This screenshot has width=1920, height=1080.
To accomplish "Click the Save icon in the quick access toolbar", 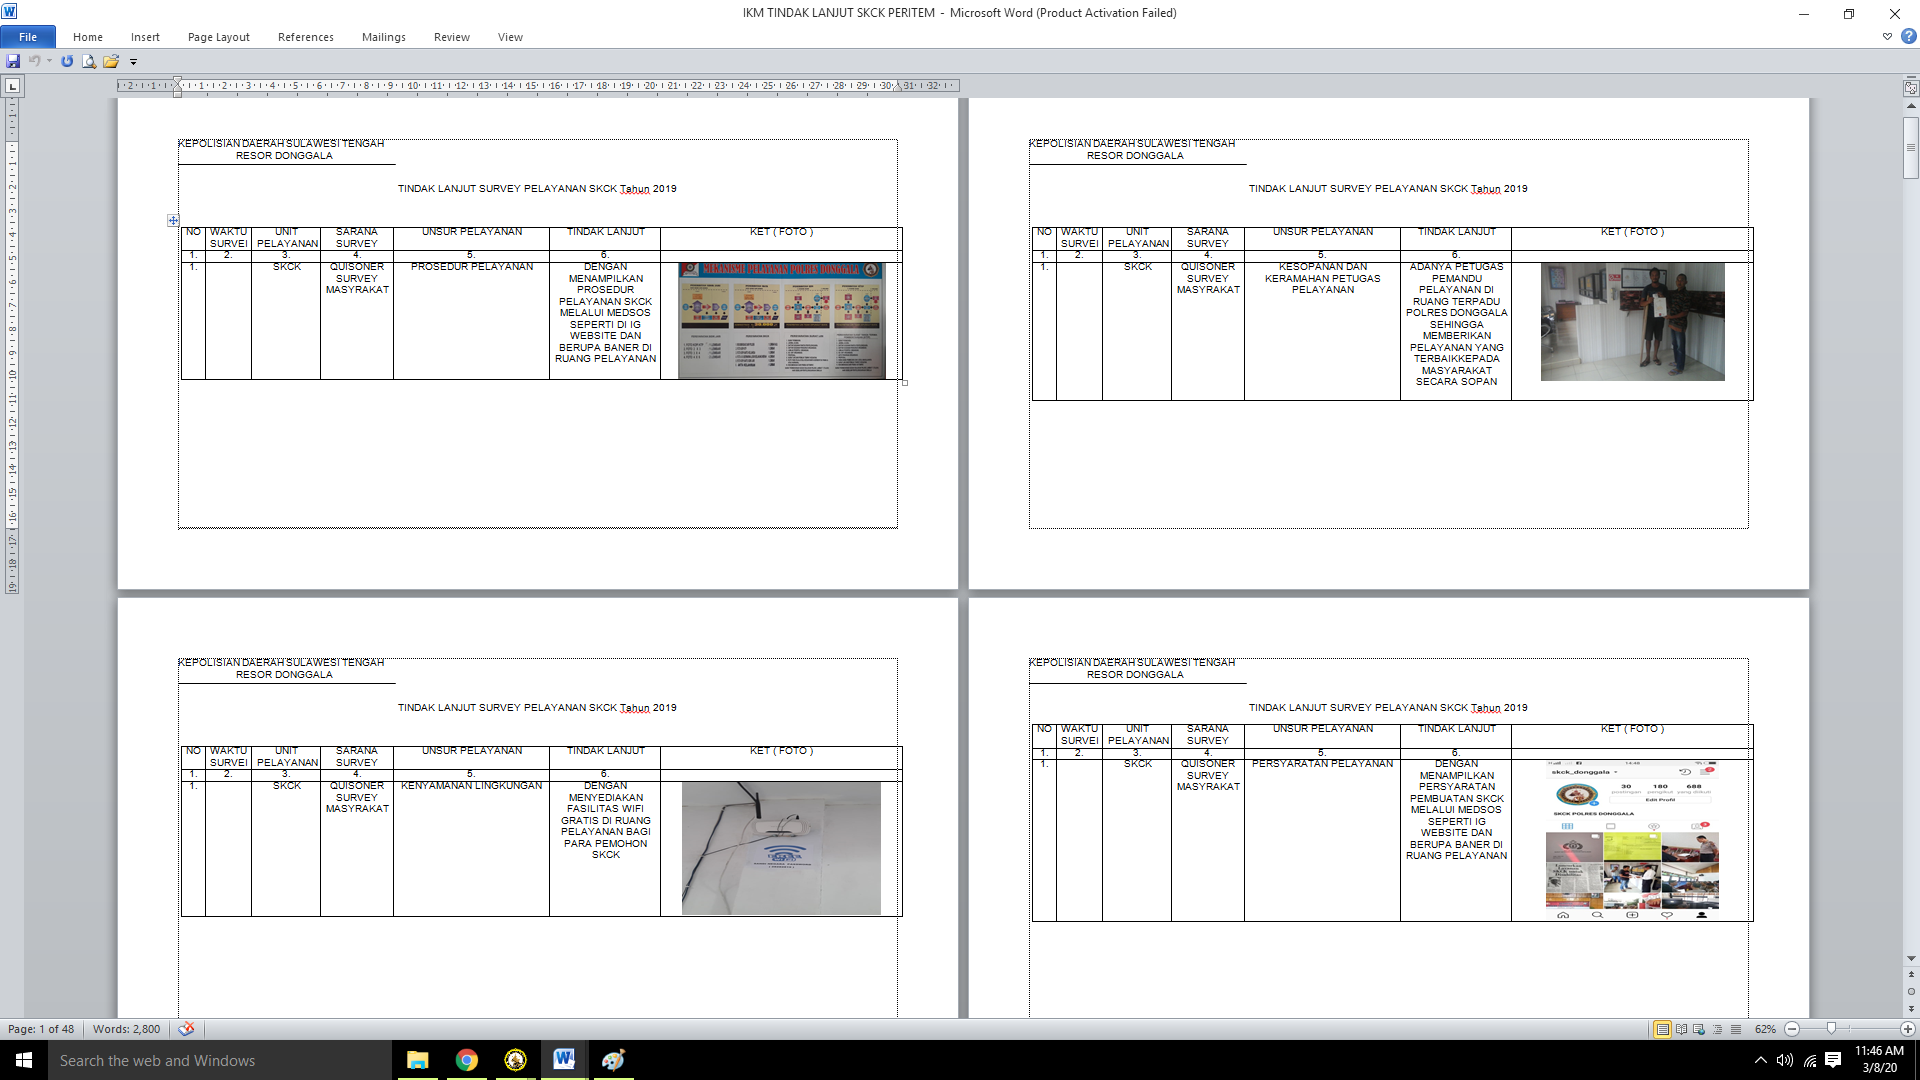I will pos(13,61).
